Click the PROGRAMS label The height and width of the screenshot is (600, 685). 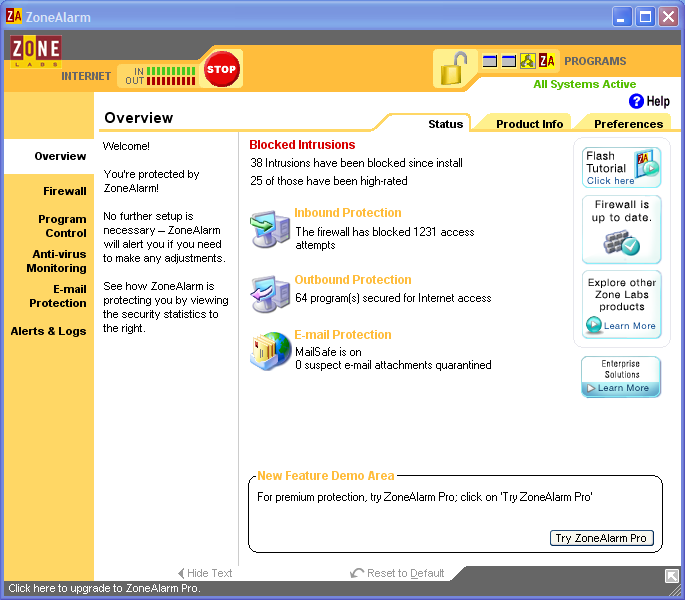pos(595,61)
